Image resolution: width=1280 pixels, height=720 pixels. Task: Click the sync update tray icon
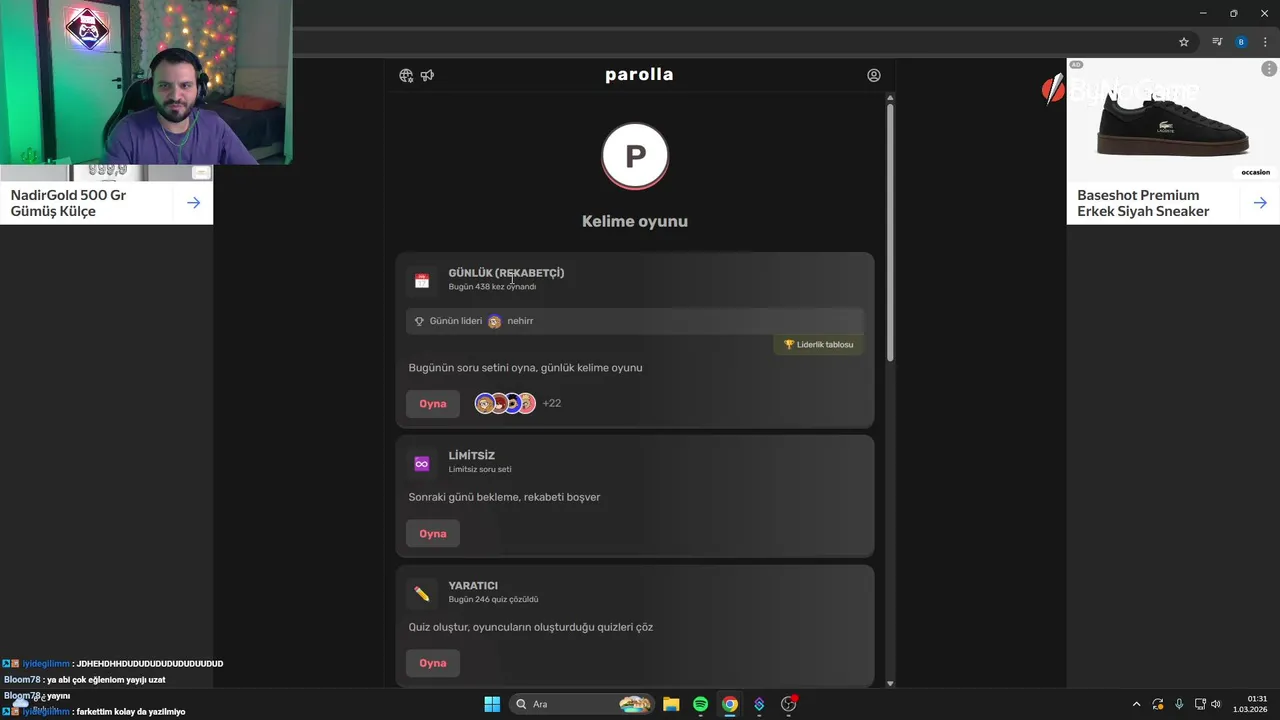pos(1158,704)
